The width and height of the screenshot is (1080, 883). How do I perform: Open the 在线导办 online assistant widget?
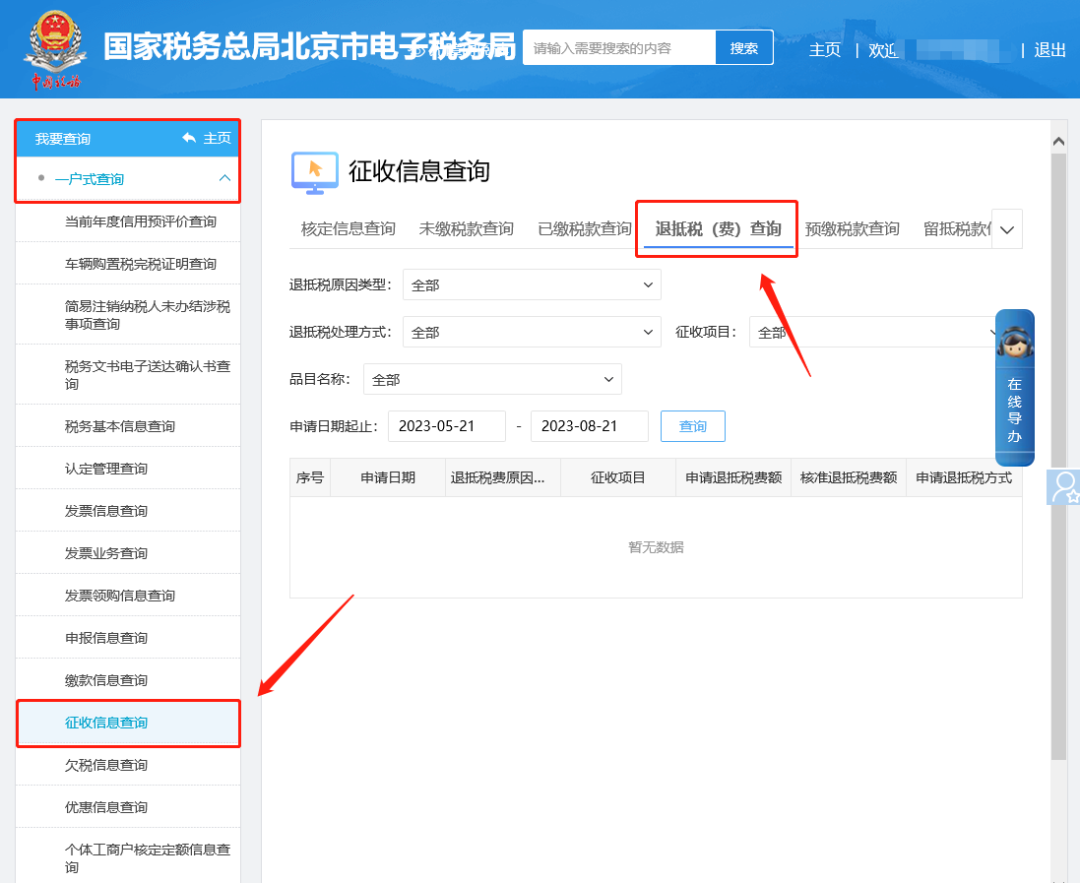[1015, 388]
